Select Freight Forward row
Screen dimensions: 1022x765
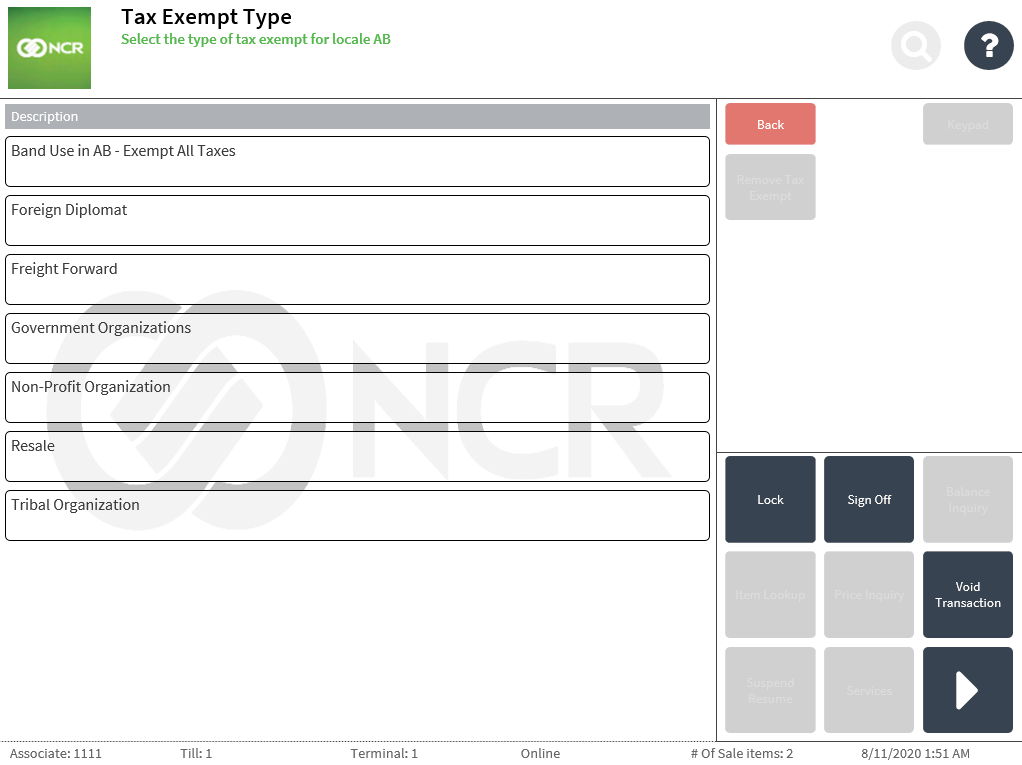(357, 280)
